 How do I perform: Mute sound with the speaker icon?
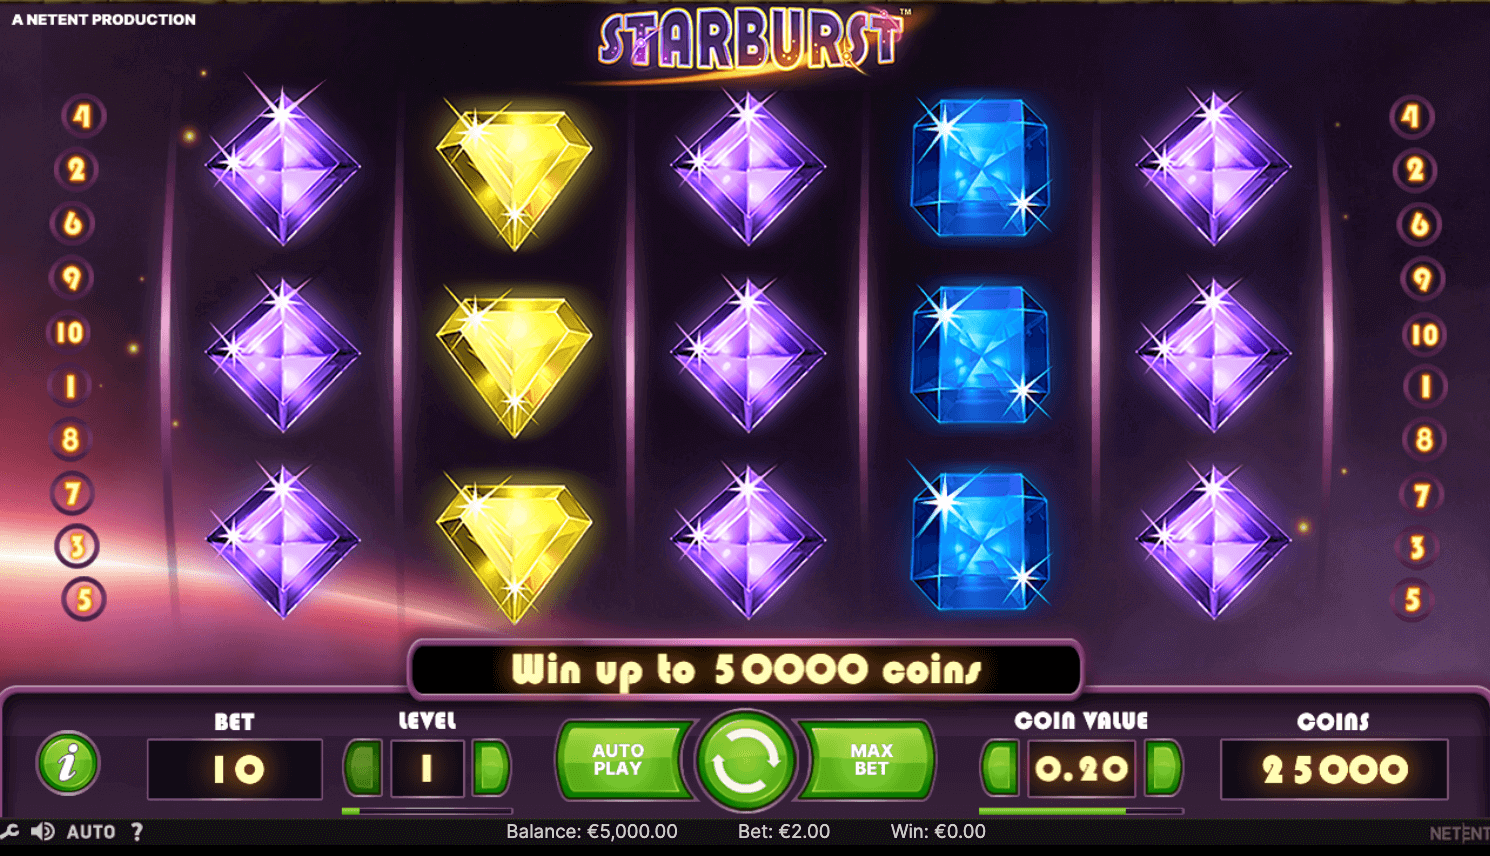[x=43, y=831]
